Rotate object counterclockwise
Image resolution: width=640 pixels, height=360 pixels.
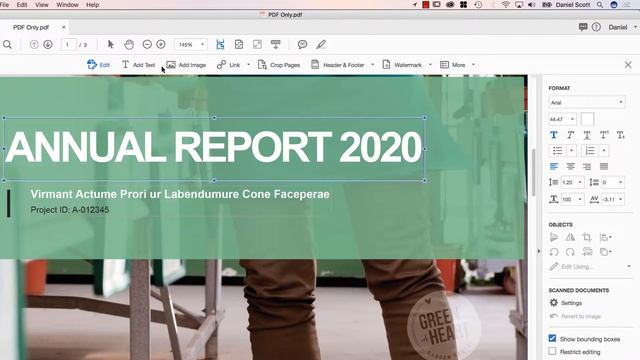point(553,252)
